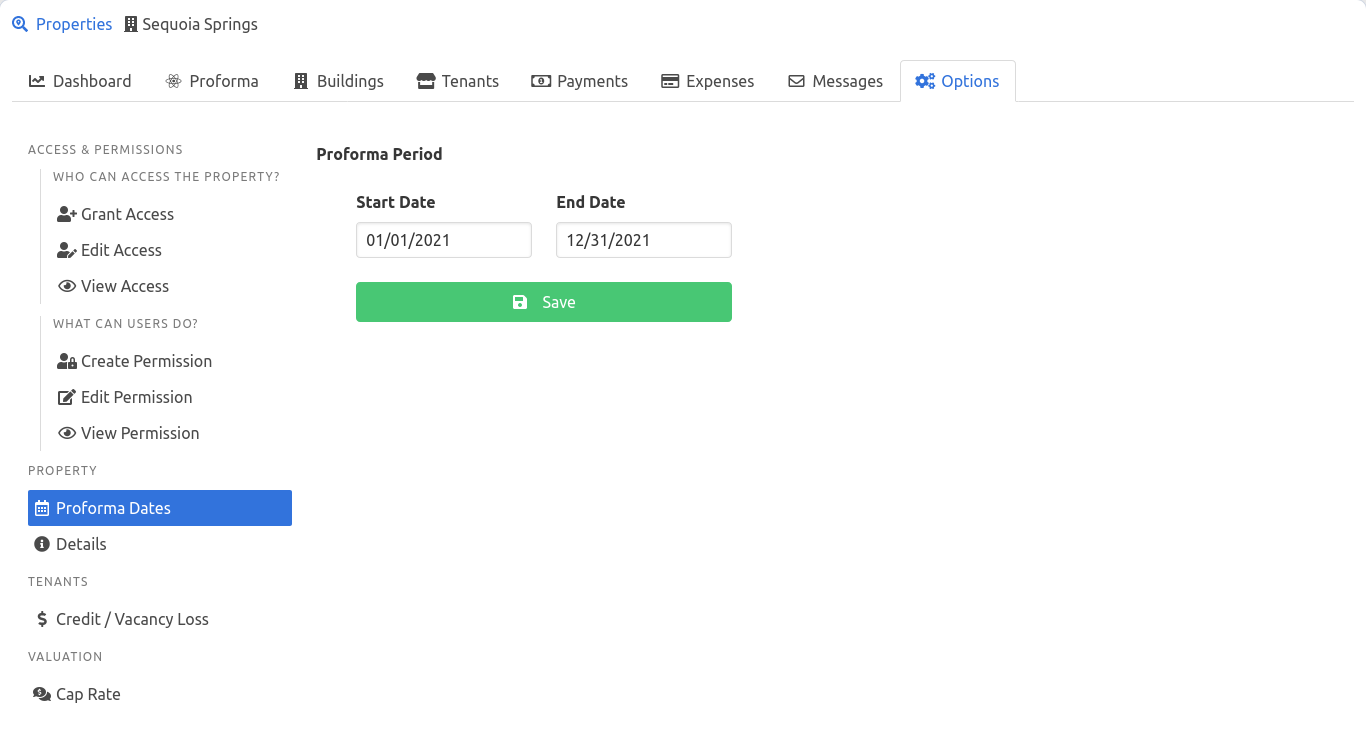Click the Expenses credit card icon
Viewport: 1366px width, 740px height.
670,81
